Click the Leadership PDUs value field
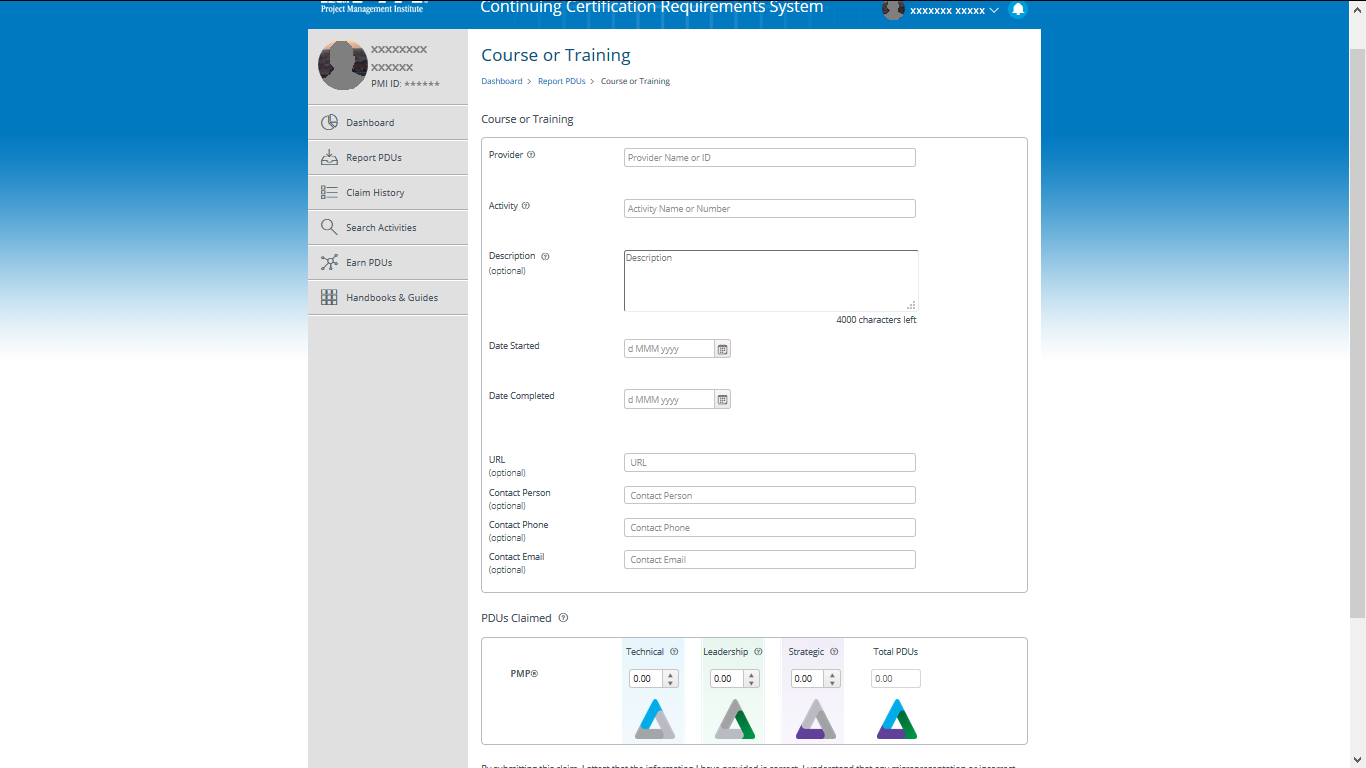Screen dimensions: 1366x768 [727, 678]
